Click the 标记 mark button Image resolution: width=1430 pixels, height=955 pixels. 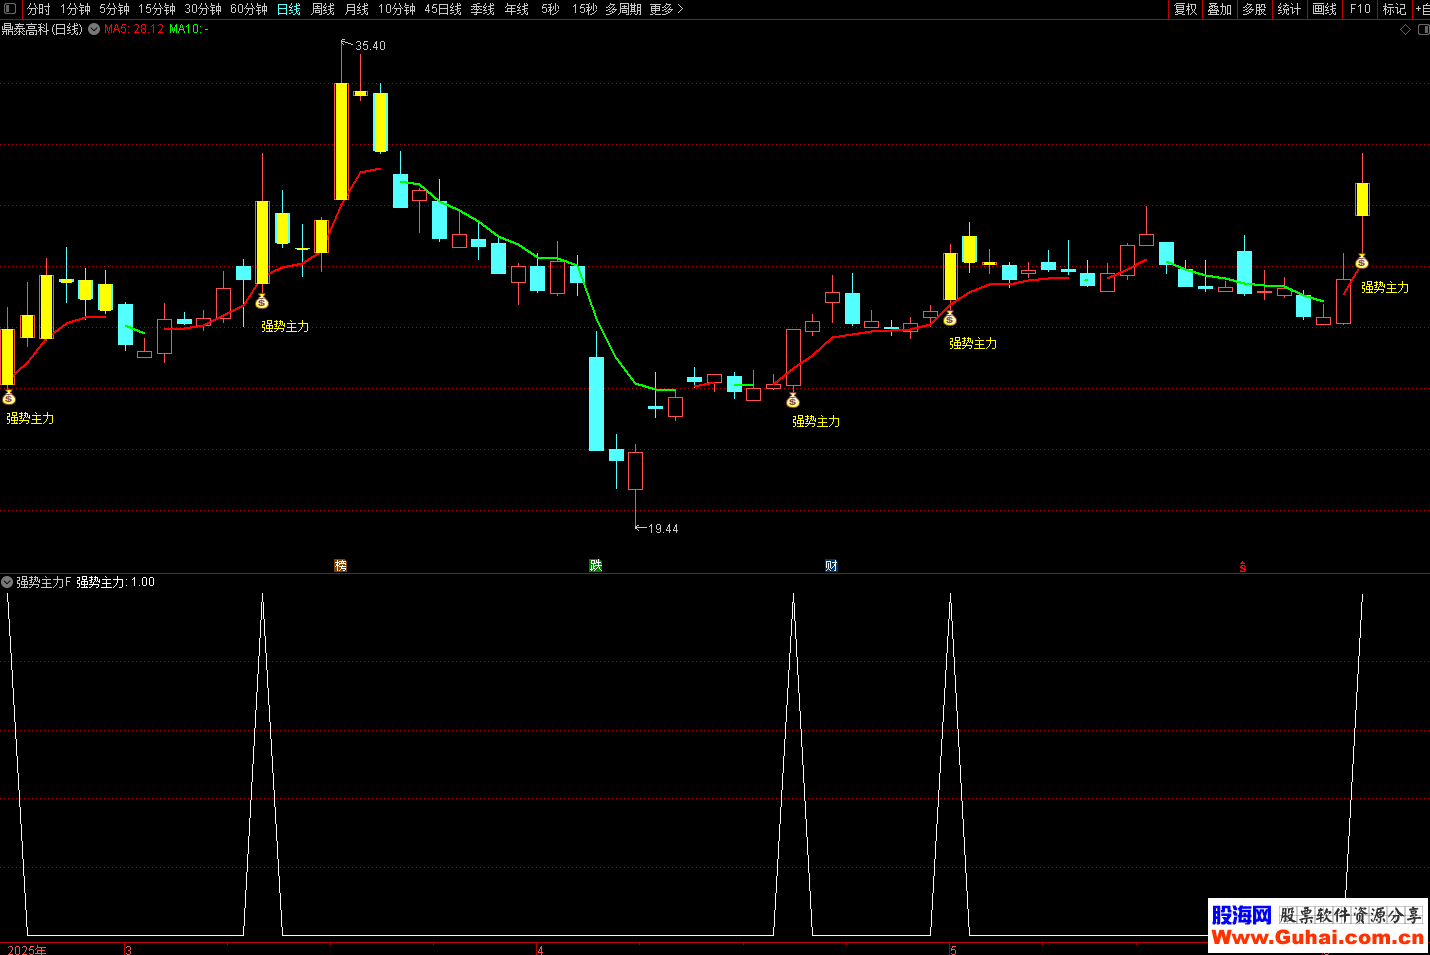click(1395, 9)
